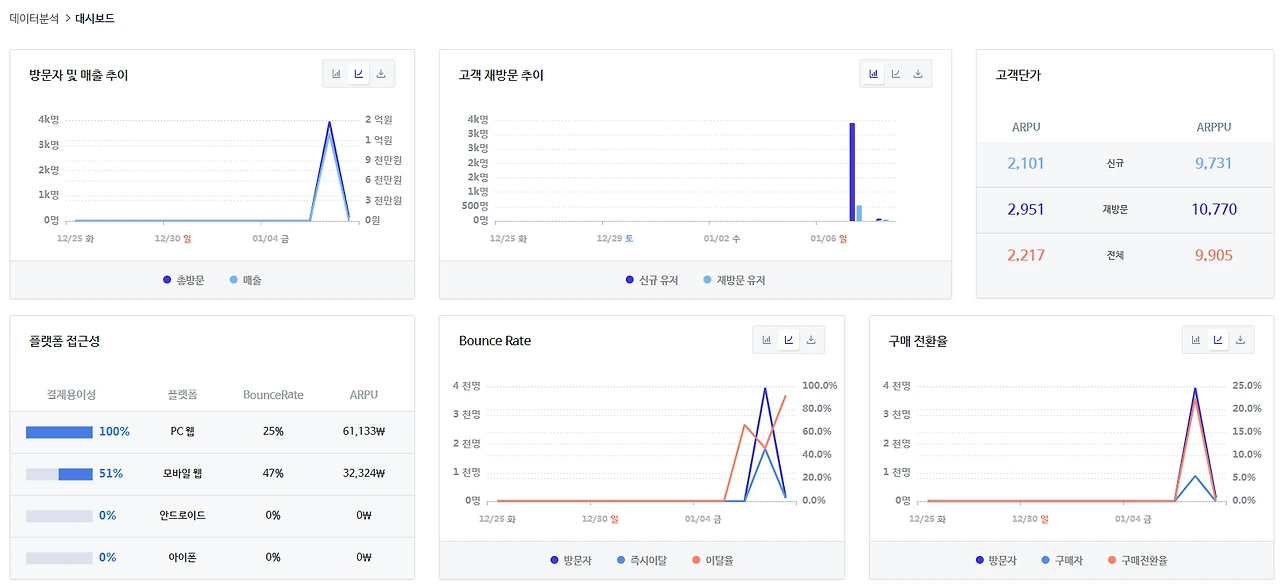Click the 재방문 row label in 고객단가
This screenshot has width=1280, height=586.
coord(1116,209)
